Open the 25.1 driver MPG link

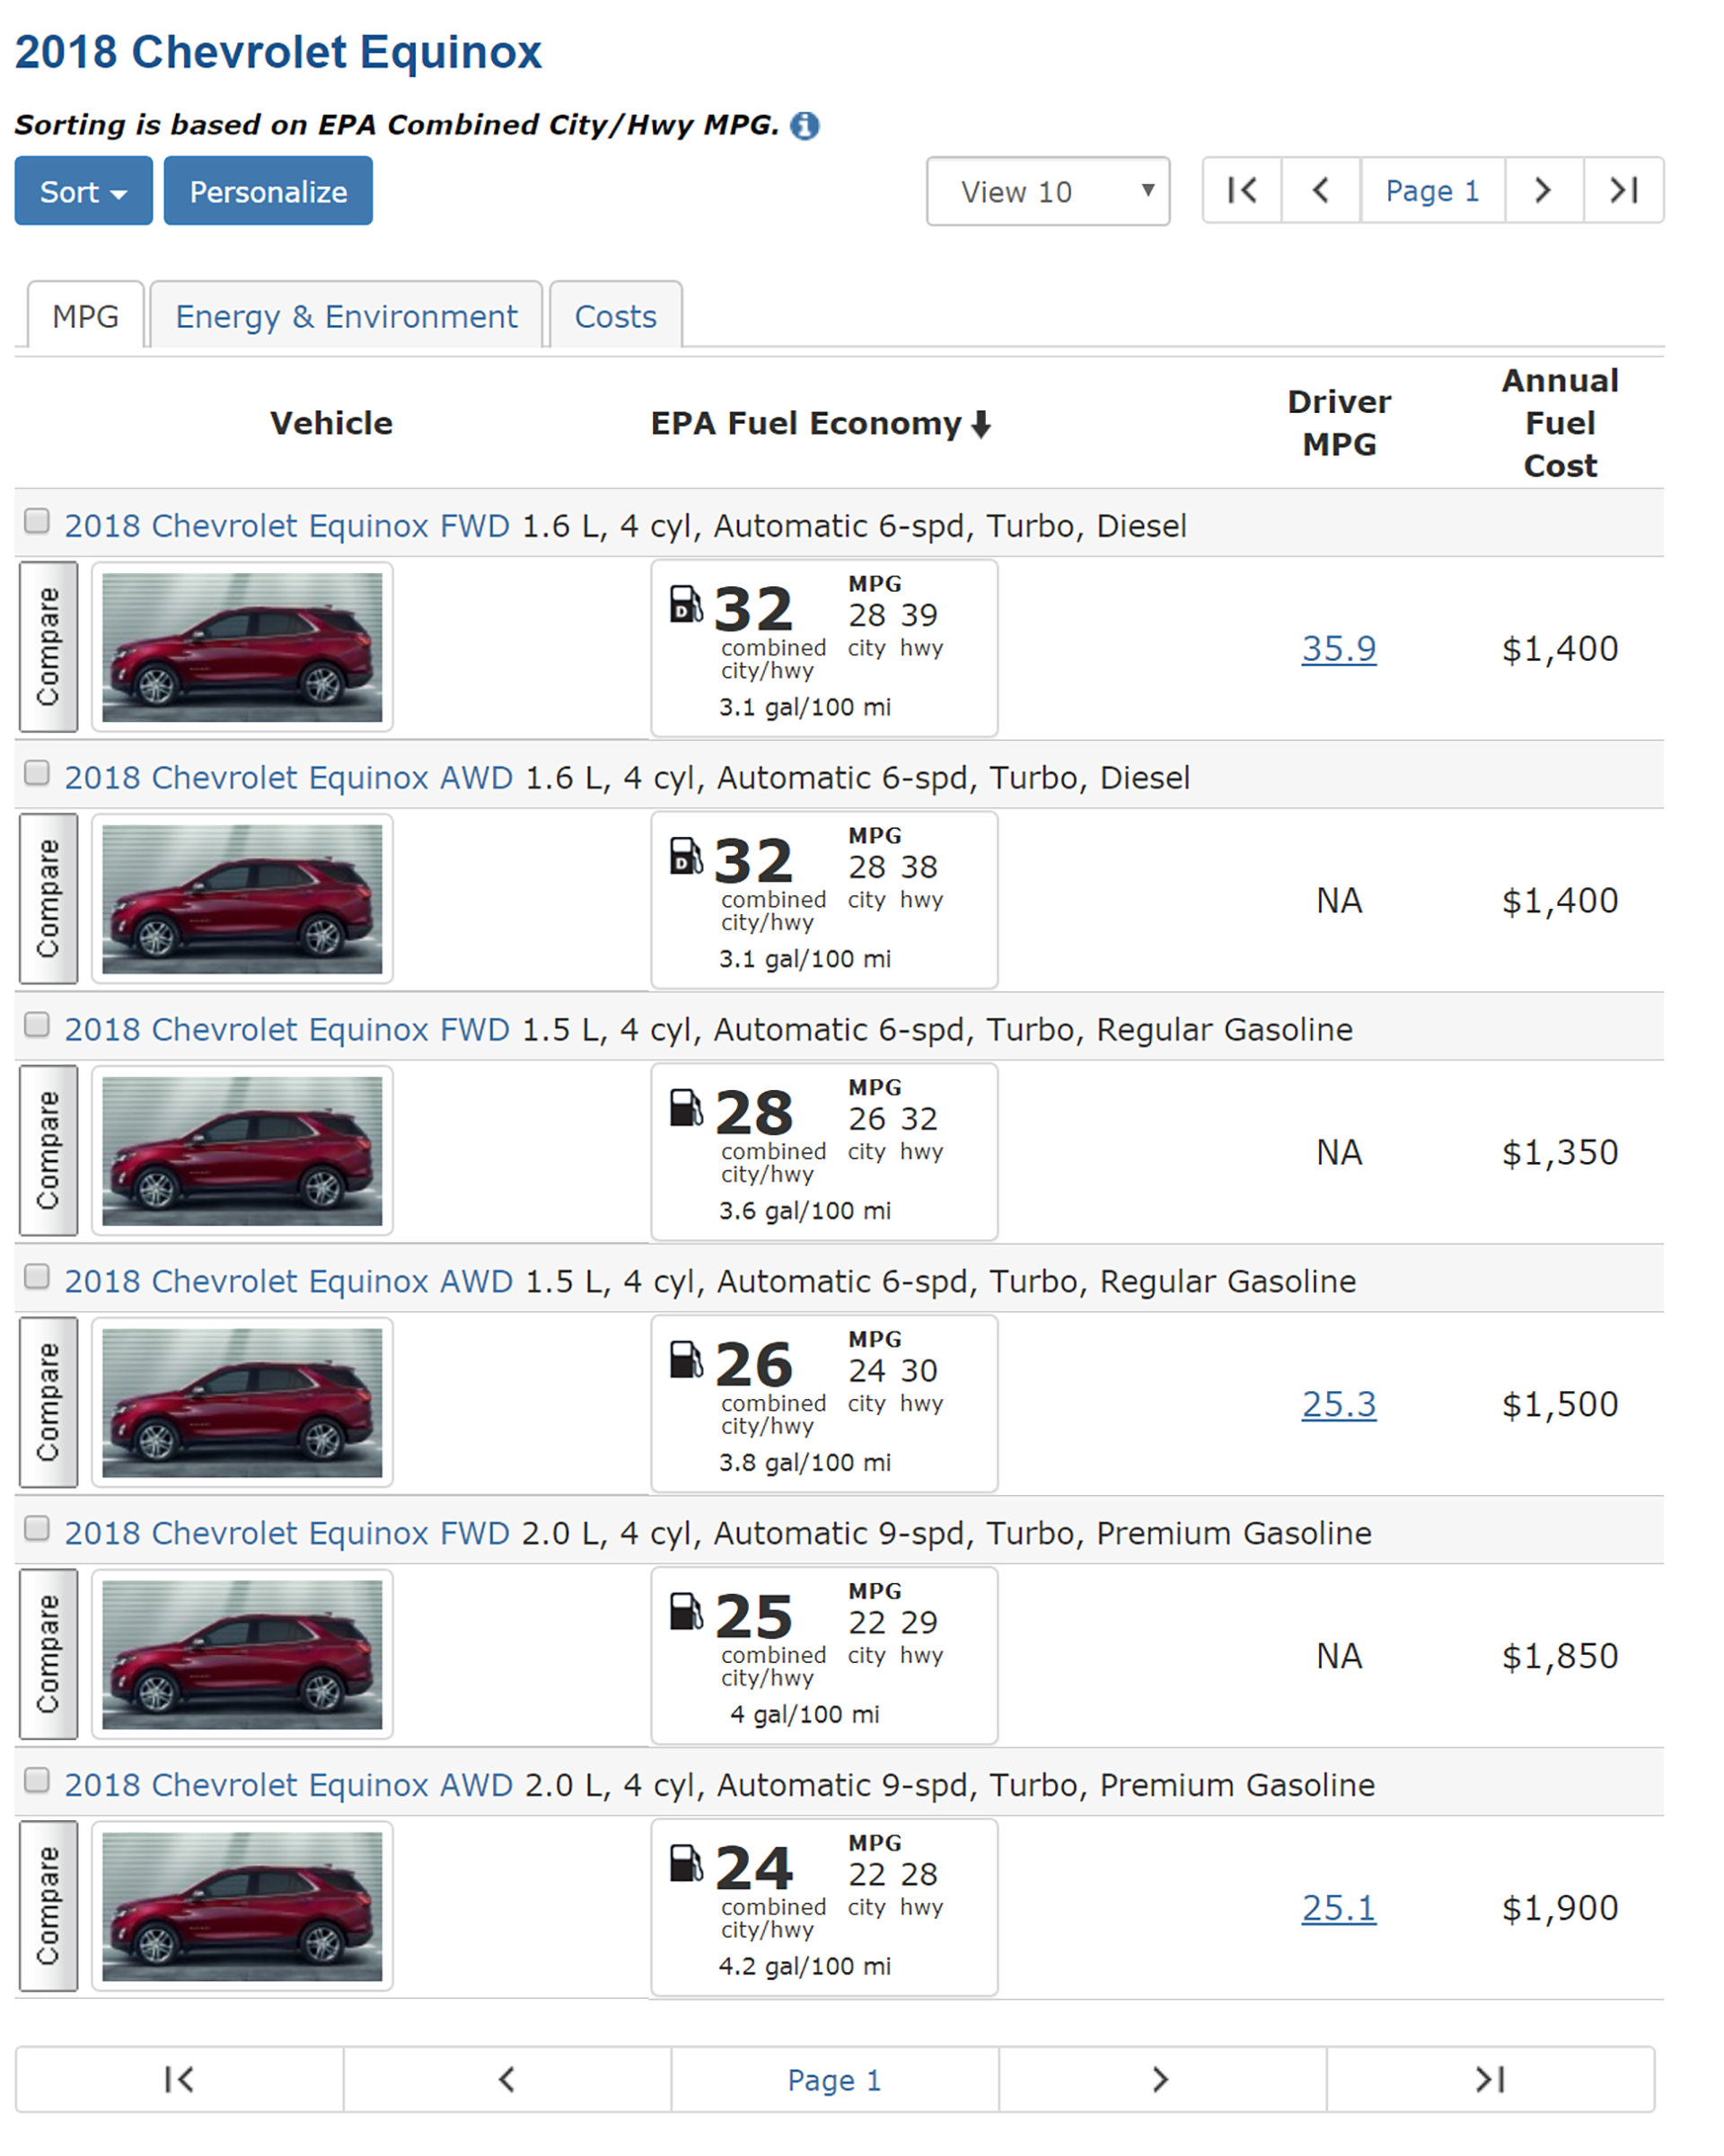(1339, 1909)
